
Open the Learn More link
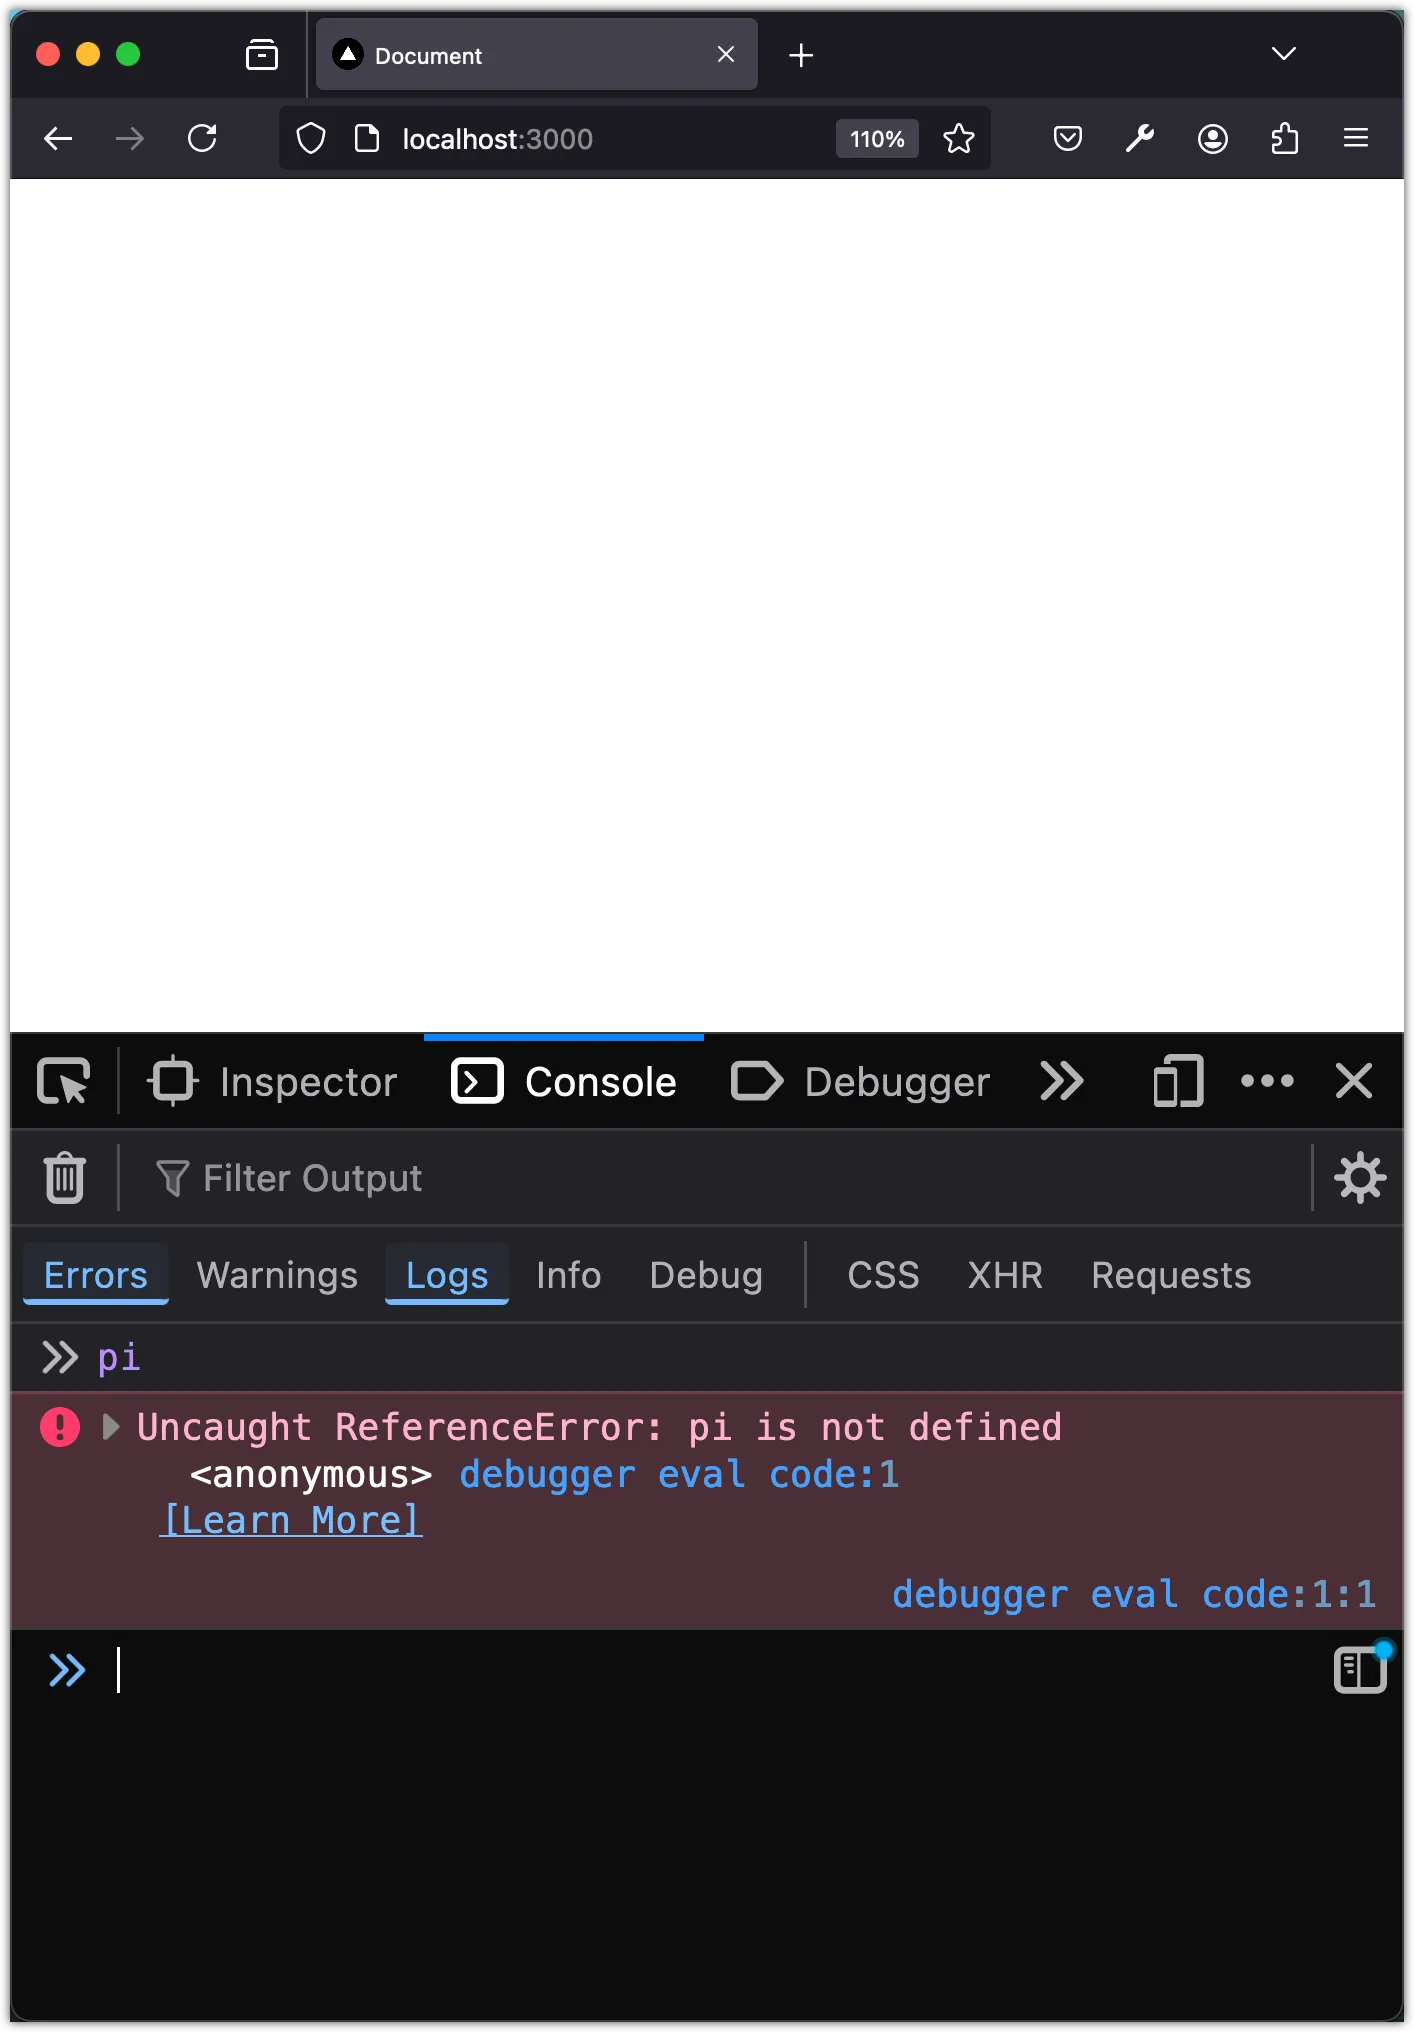click(291, 1520)
